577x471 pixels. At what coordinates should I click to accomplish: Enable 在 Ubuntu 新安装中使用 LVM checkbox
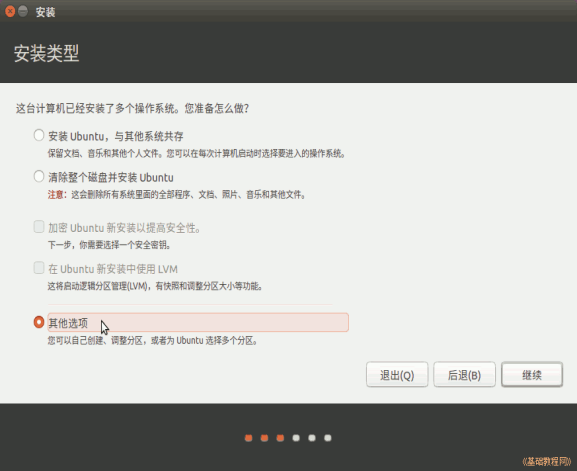tap(39, 268)
